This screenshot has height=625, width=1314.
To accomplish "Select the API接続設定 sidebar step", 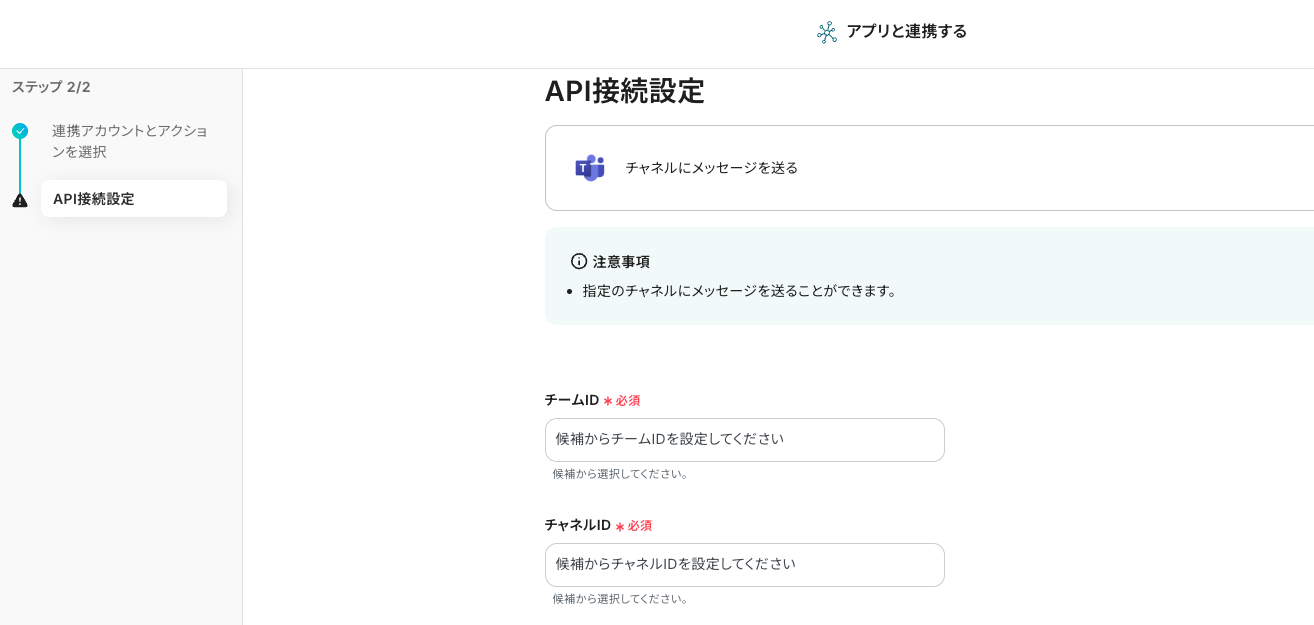I will tap(133, 199).
